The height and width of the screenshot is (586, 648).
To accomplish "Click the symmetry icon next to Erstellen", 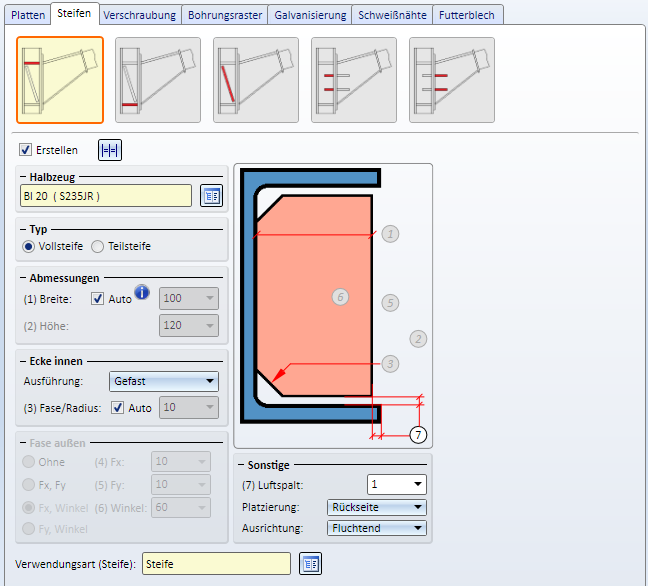I will [109, 150].
